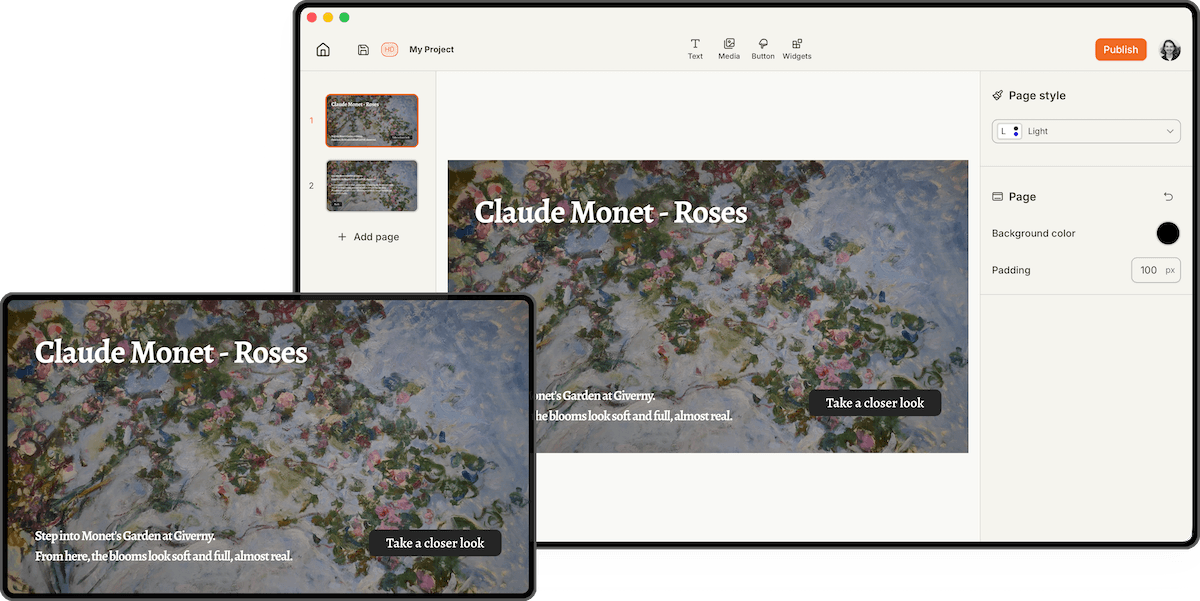Click the Page section icon in right panel
This screenshot has height=601, width=1200.
point(997,196)
